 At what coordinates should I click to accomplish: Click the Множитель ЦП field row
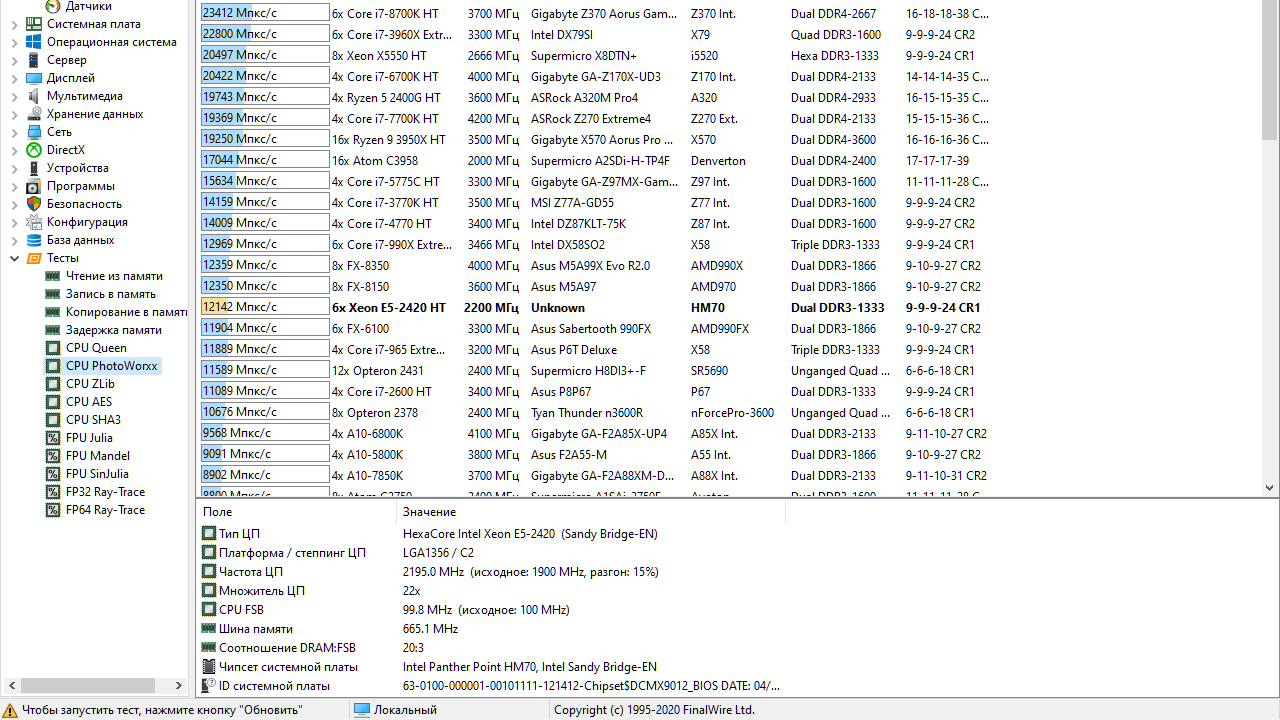490,591
